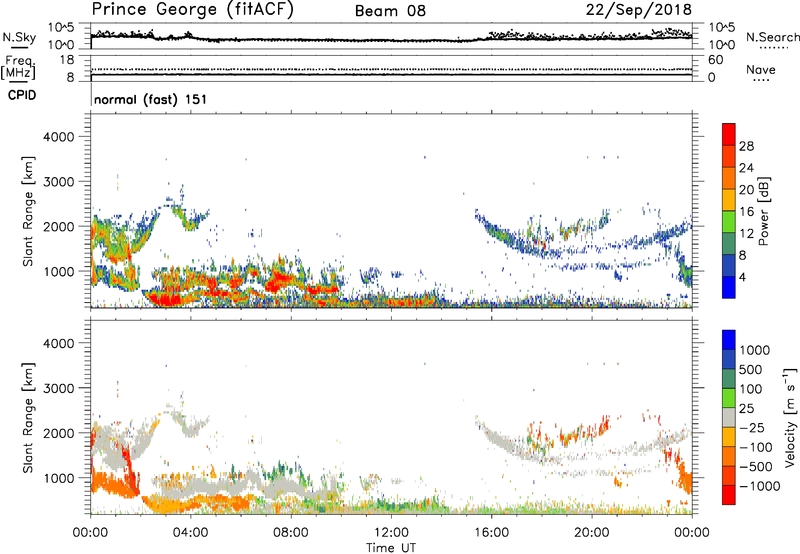Click the "N.Search" legend label

[772, 37]
